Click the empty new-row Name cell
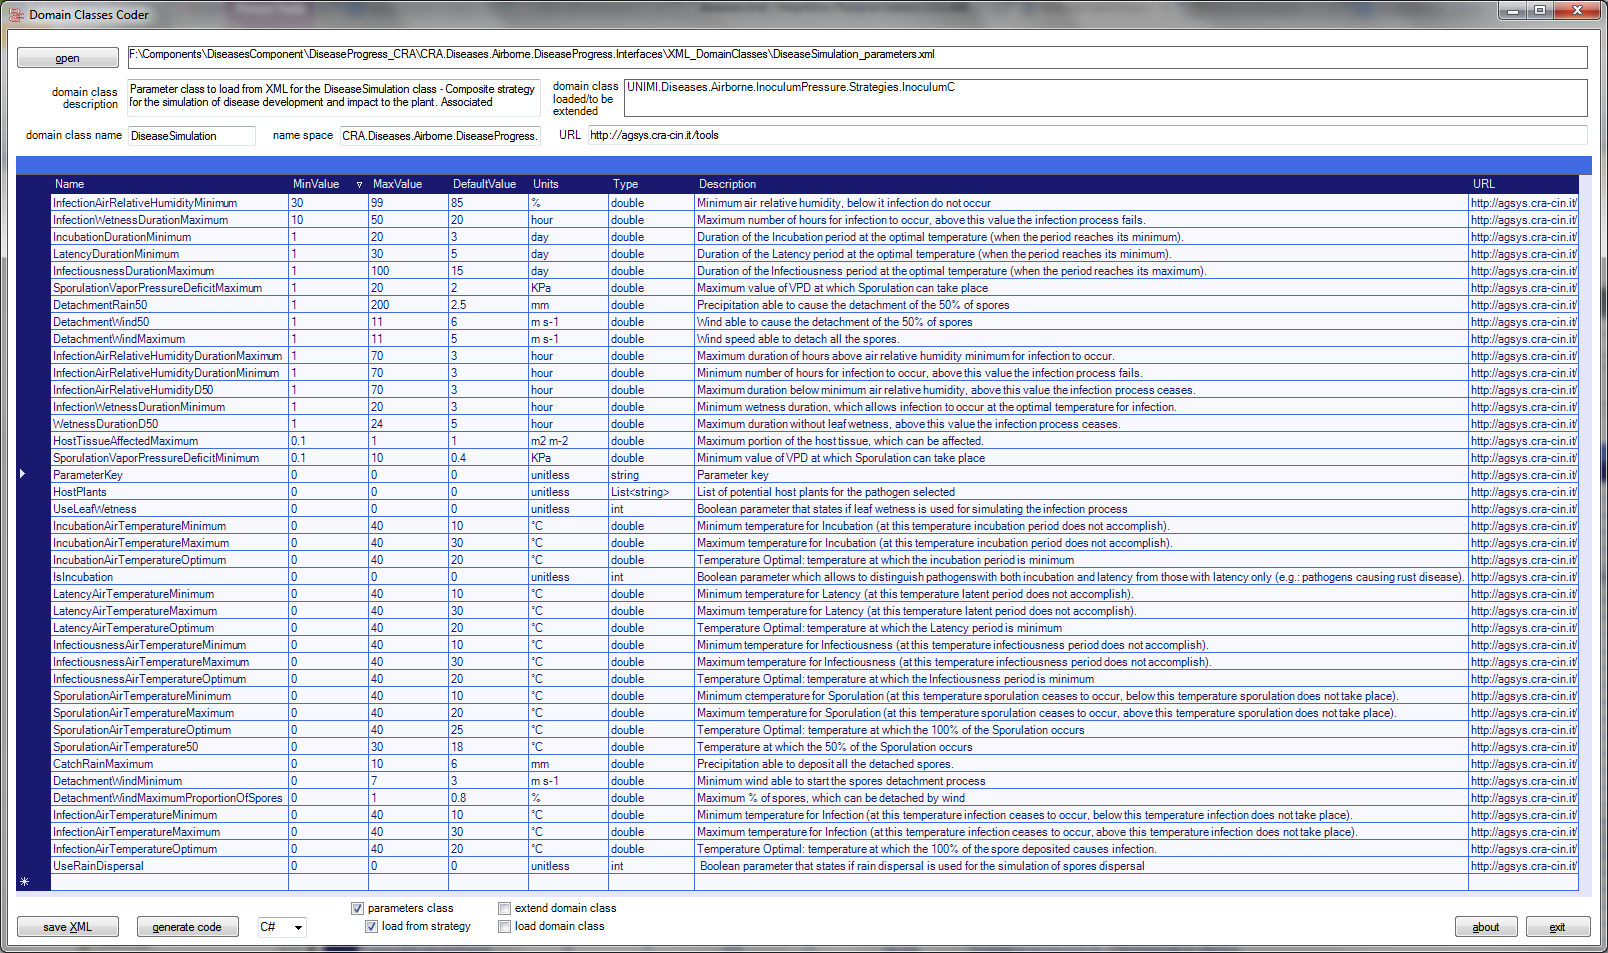1608x953 pixels. 169,882
